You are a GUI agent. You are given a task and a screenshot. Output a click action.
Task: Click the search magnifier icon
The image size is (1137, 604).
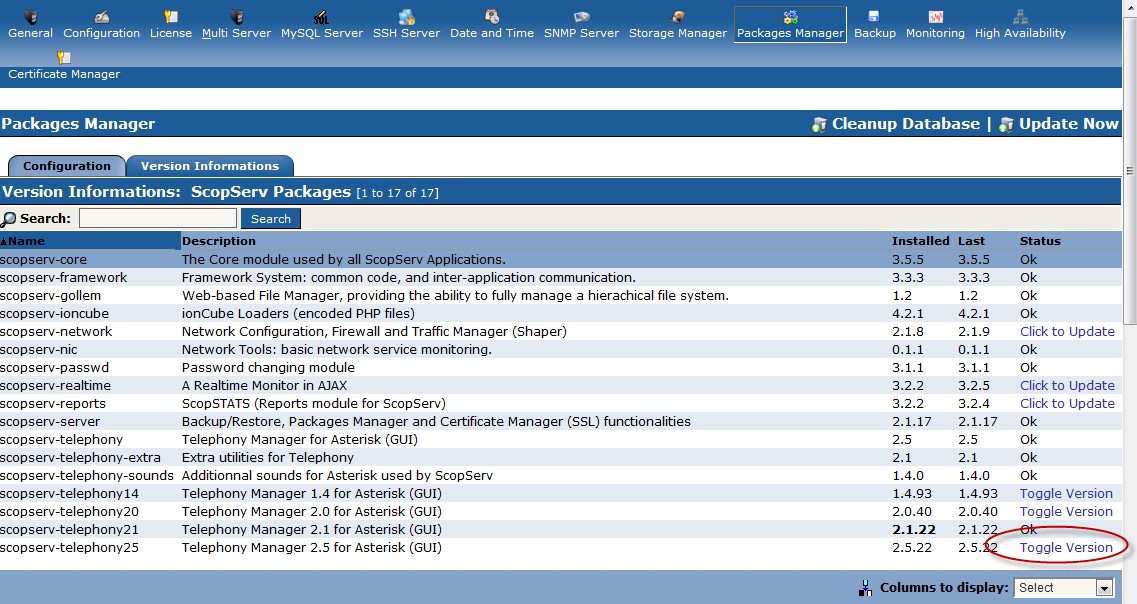(9, 218)
